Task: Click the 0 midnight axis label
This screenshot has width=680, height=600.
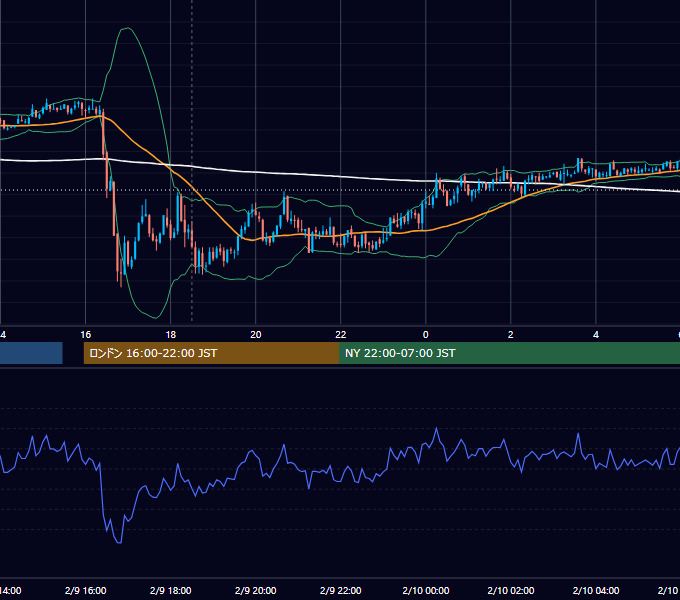Action: (425, 335)
